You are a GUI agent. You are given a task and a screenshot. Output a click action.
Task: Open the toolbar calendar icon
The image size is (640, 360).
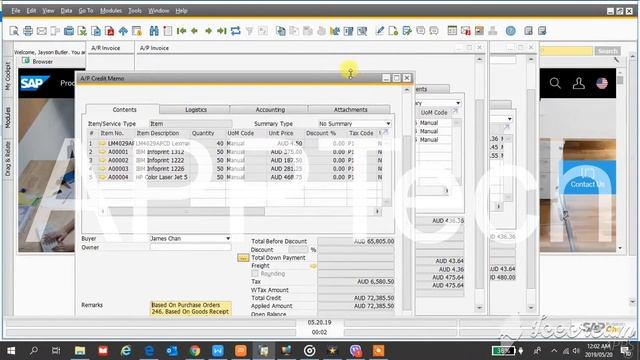coord(452,31)
